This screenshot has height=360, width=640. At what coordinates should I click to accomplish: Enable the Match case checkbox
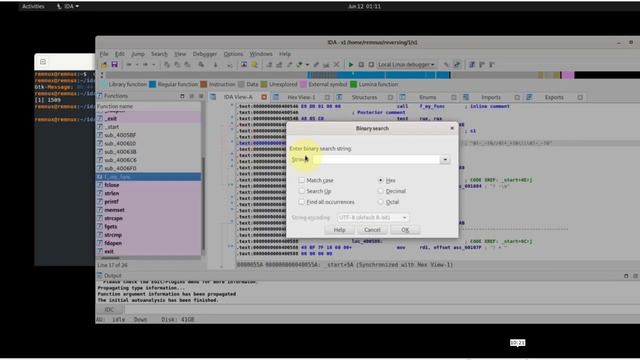point(301,180)
